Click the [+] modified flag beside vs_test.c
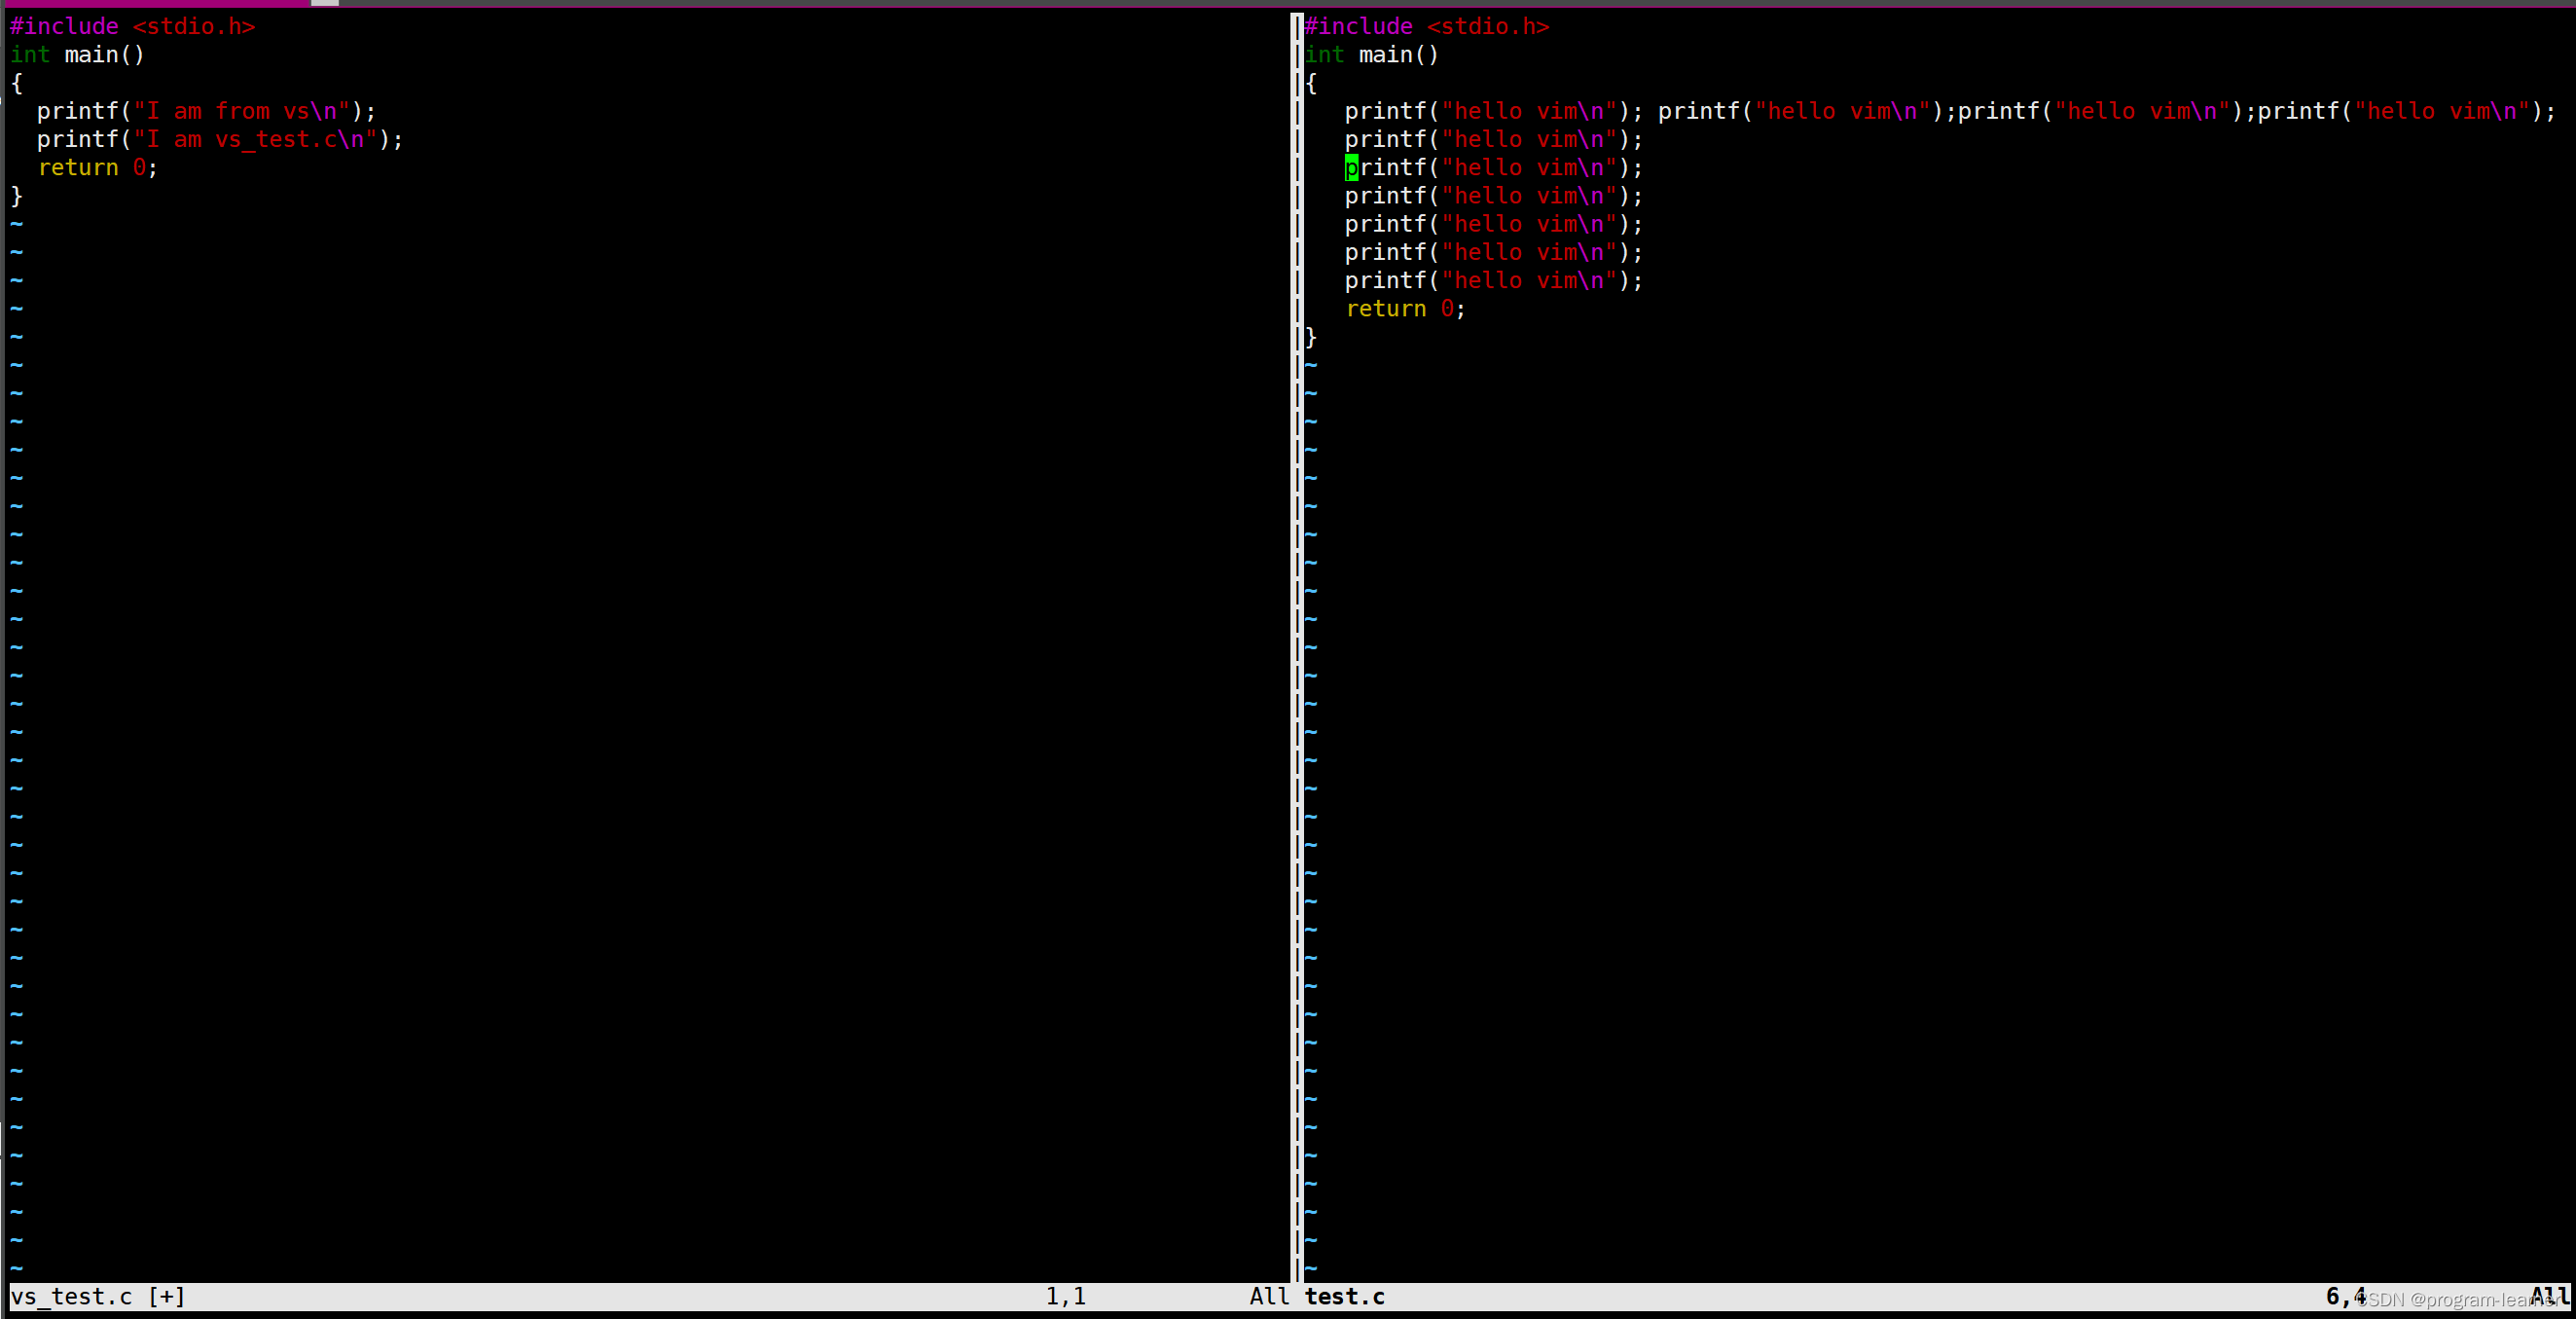The height and width of the screenshot is (1319, 2576). click(166, 1296)
